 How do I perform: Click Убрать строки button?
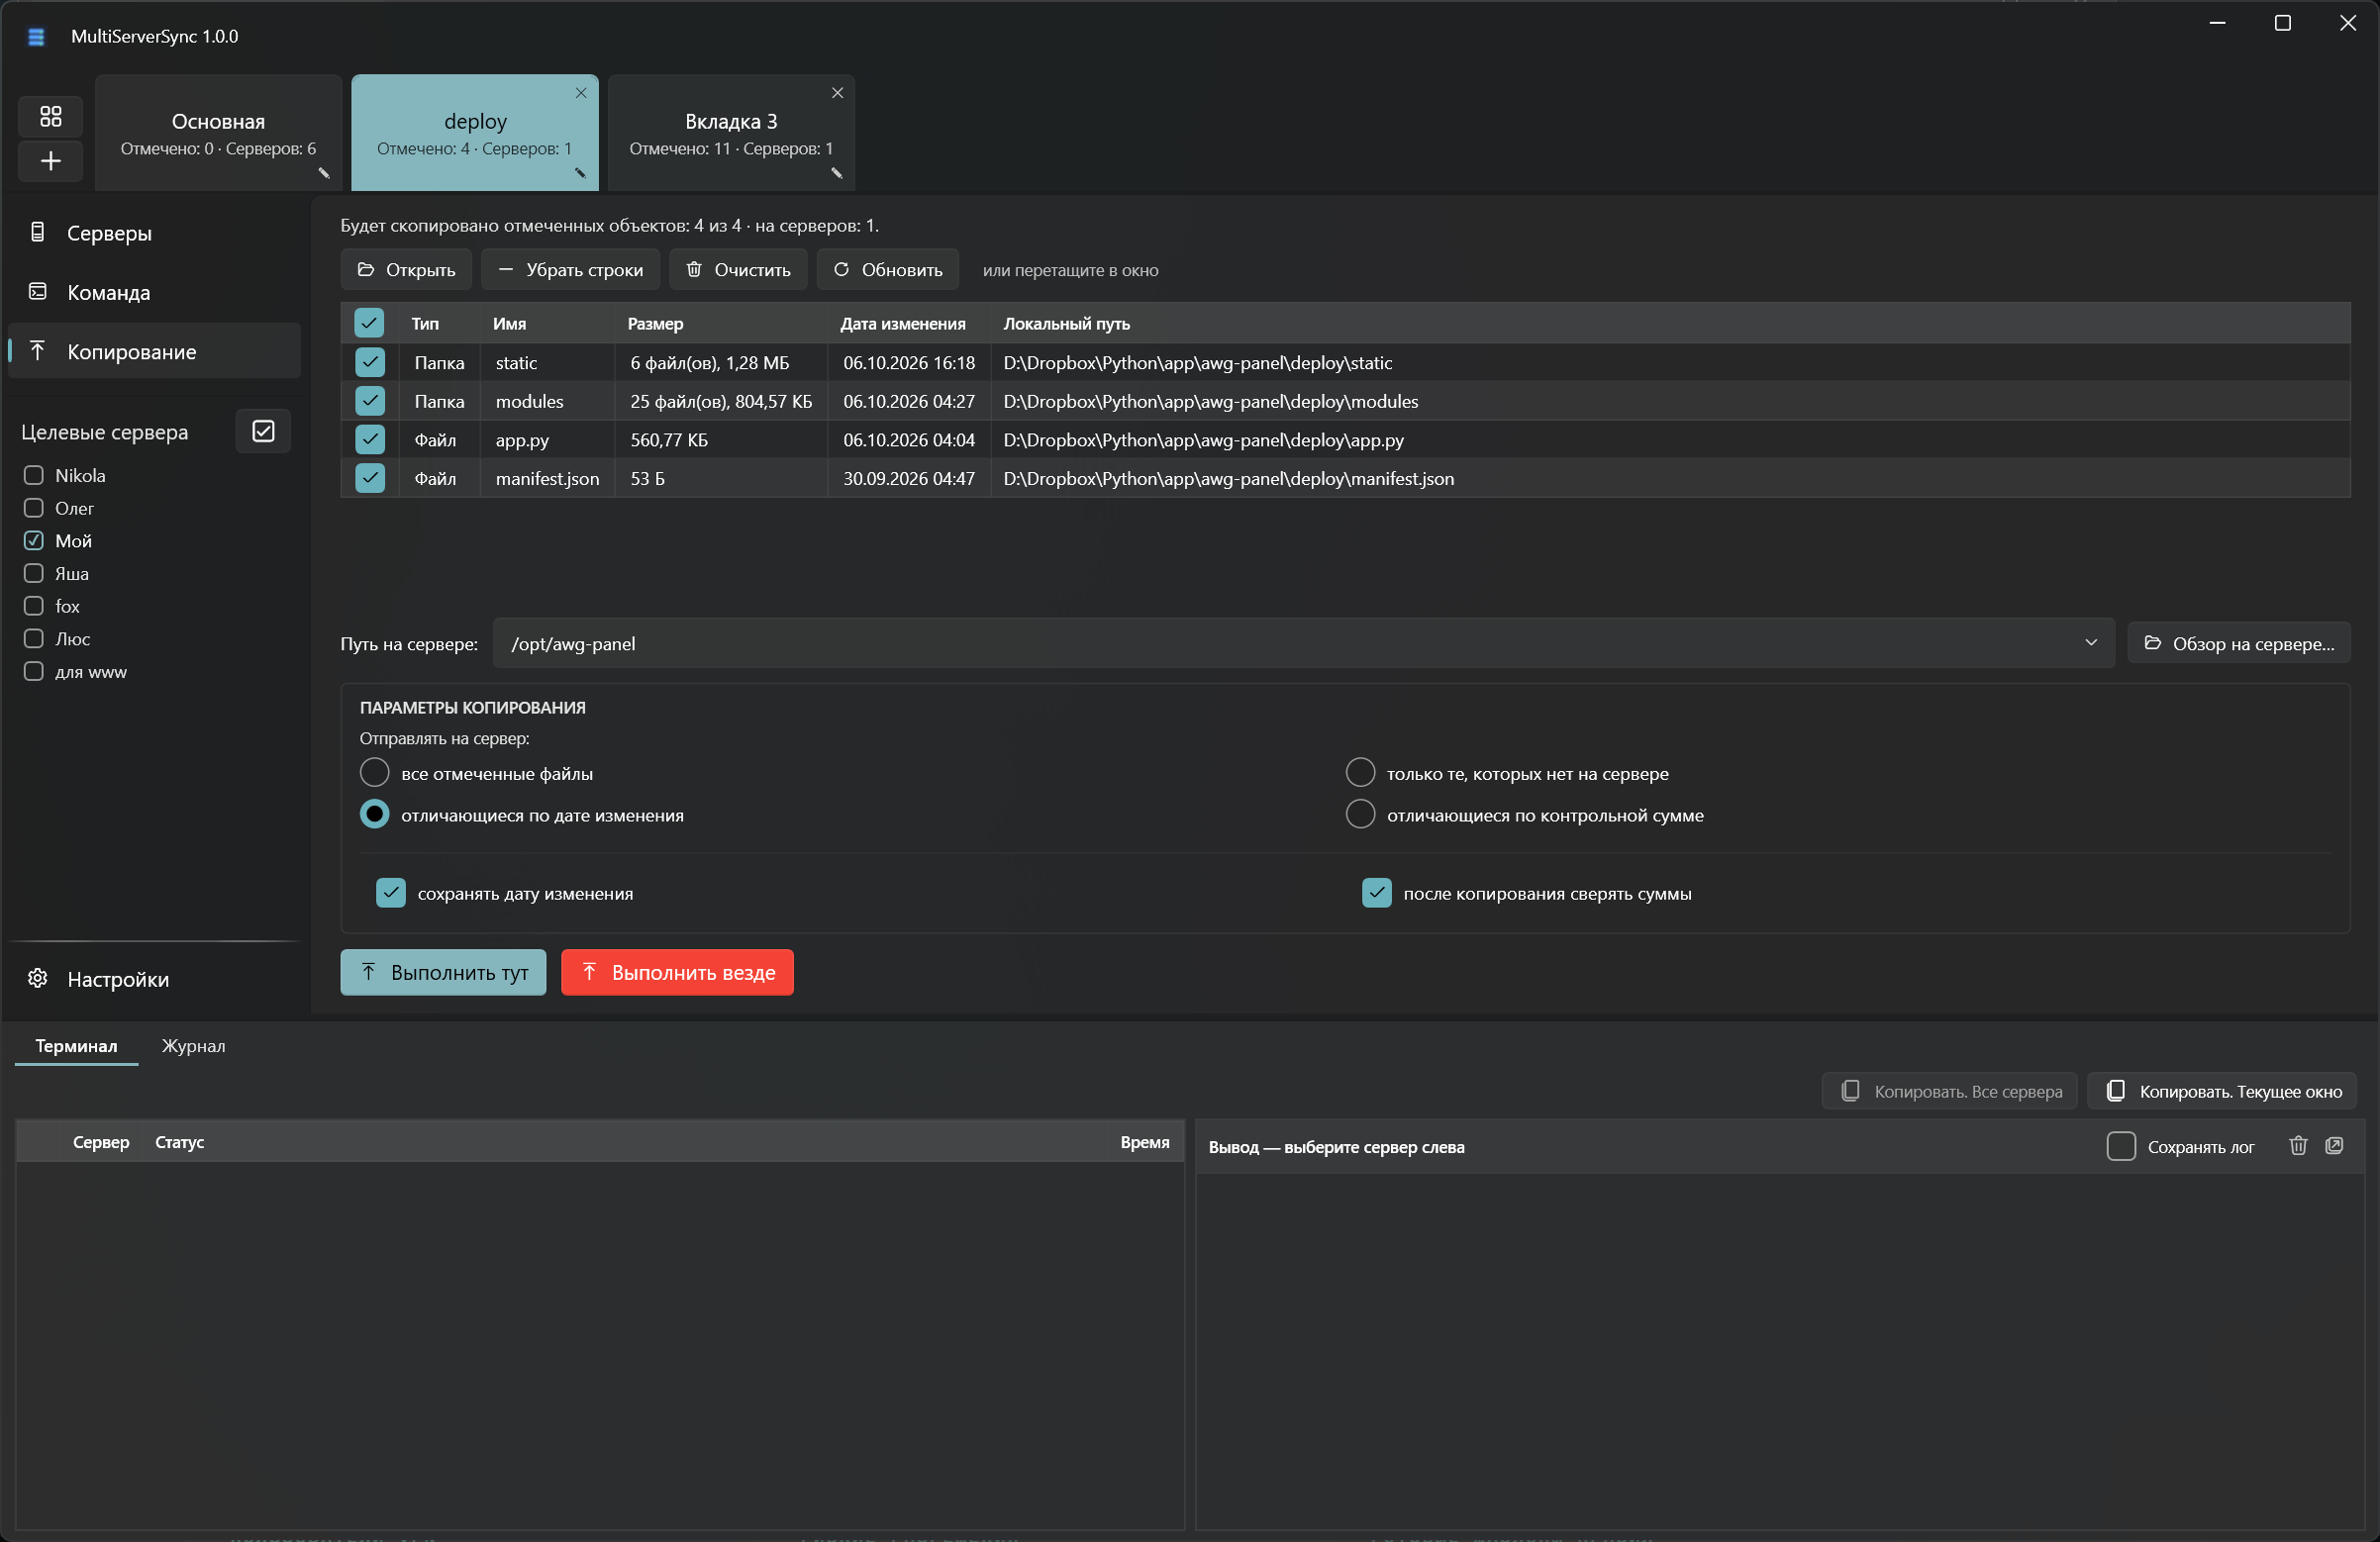[x=570, y=270]
